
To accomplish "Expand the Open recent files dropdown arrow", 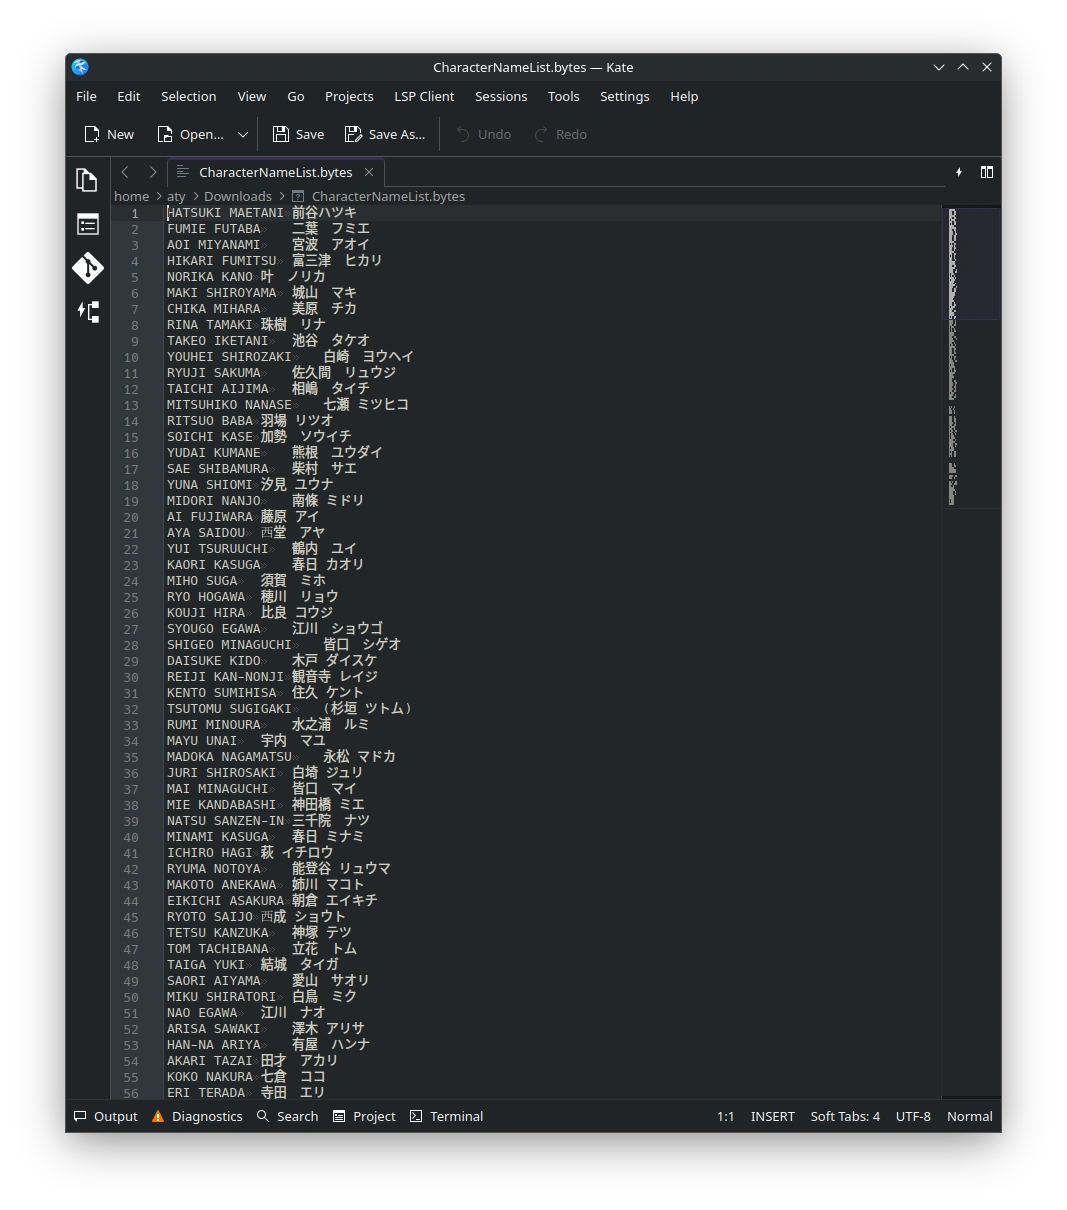I will pyautogui.click(x=242, y=134).
